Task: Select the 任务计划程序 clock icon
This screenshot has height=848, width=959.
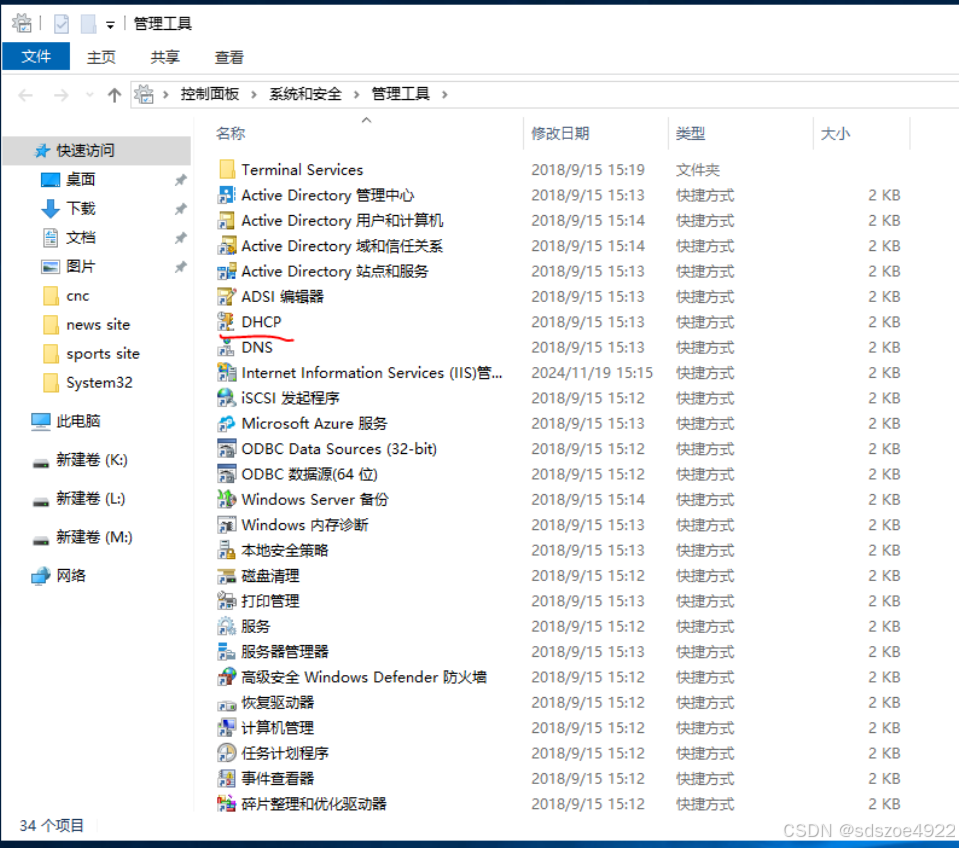Action: tap(226, 753)
